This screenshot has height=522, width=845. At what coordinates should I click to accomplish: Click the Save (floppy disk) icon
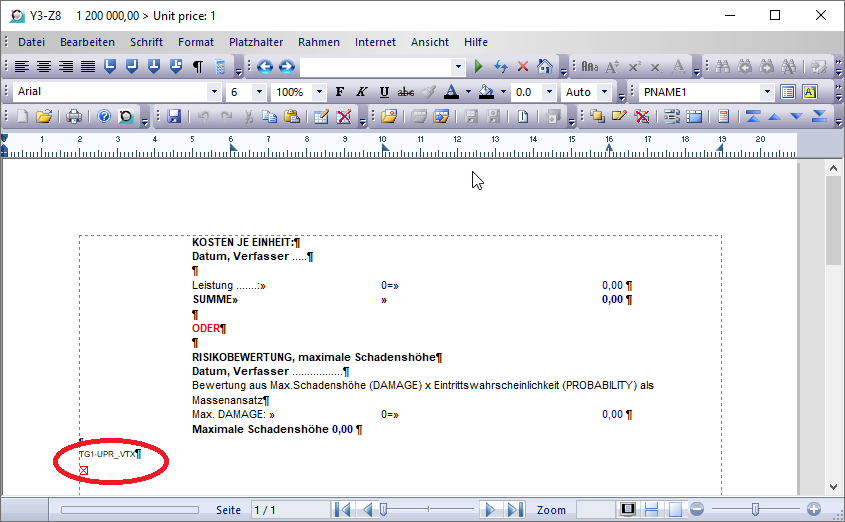pyautogui.click(x=173, y=116)
